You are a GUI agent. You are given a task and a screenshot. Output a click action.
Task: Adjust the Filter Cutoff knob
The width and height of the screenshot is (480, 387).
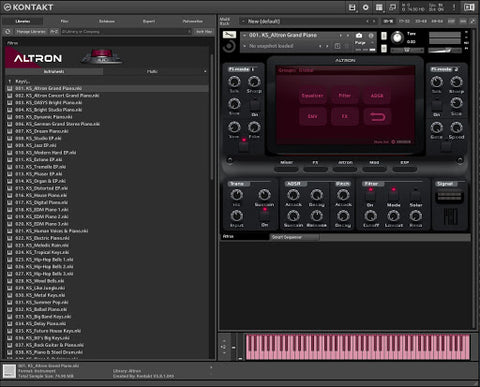(370, 216)
